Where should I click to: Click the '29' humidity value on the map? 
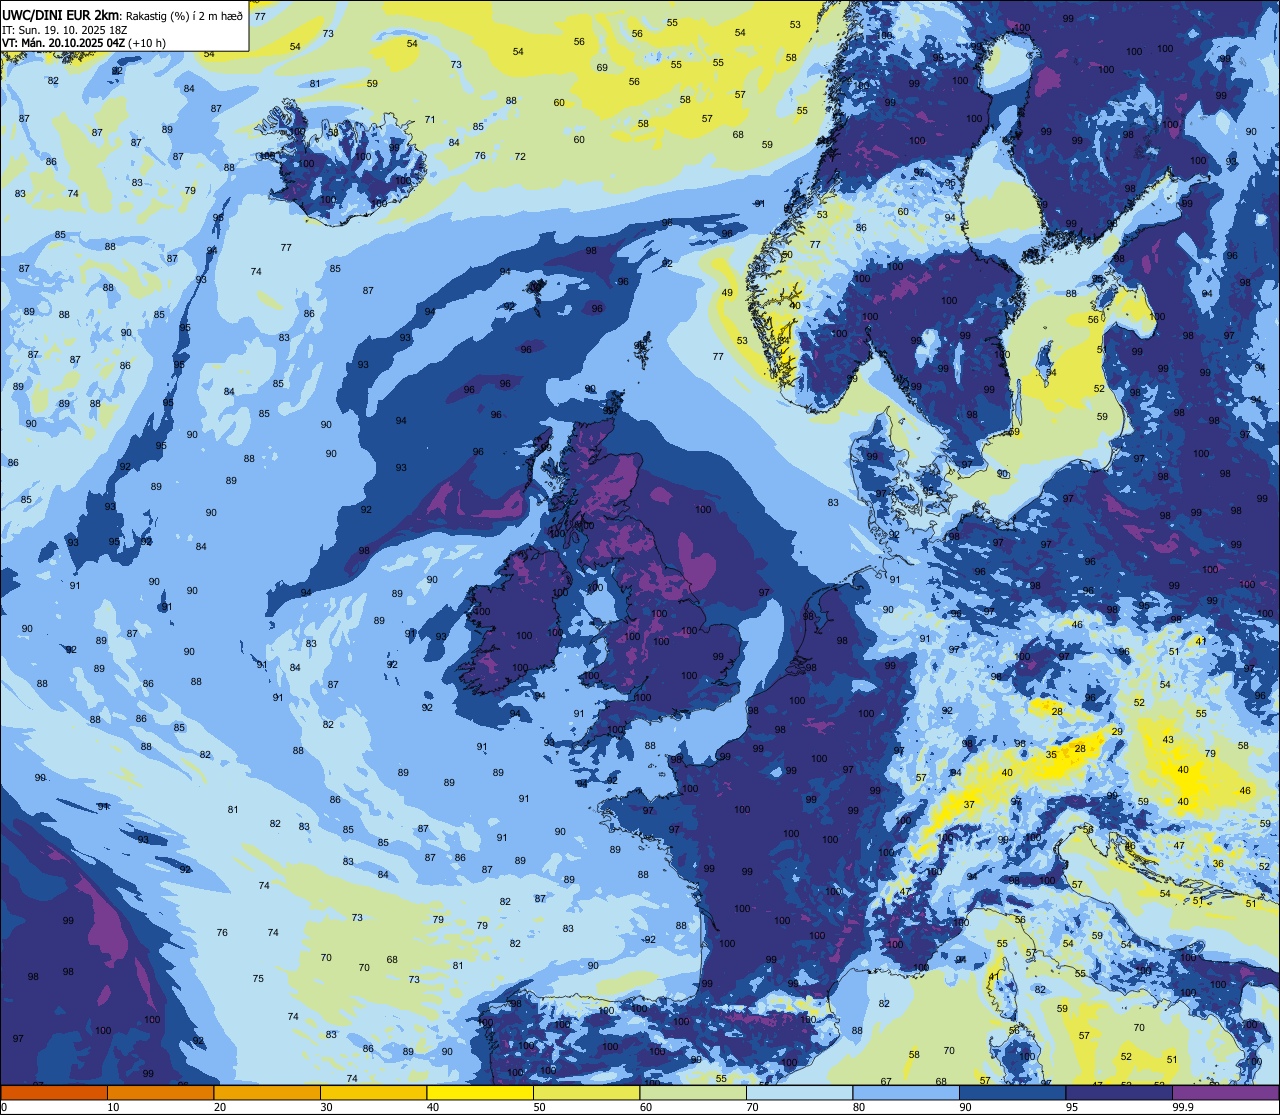pyautogui.click(x=1117, y=732)
